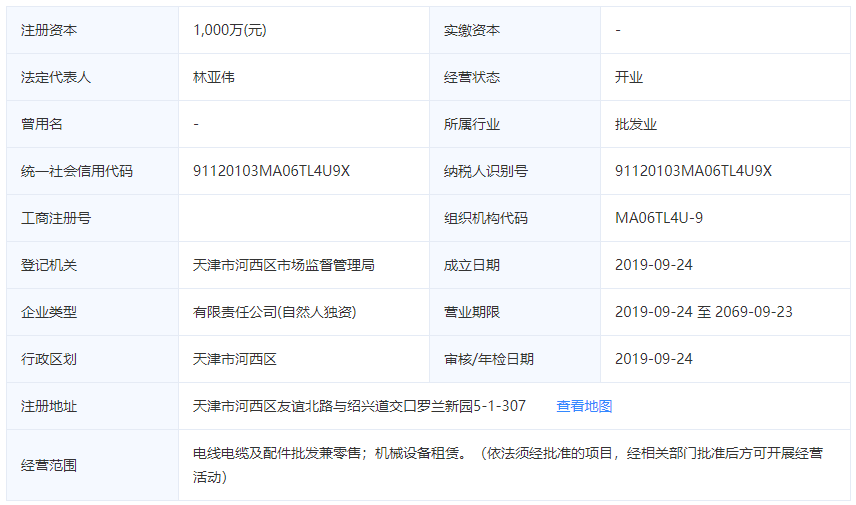The width and height of the screenshot is (856, 505).
Task: Click the 1,000万(元) registered capital value
Action: pos(230,30)
